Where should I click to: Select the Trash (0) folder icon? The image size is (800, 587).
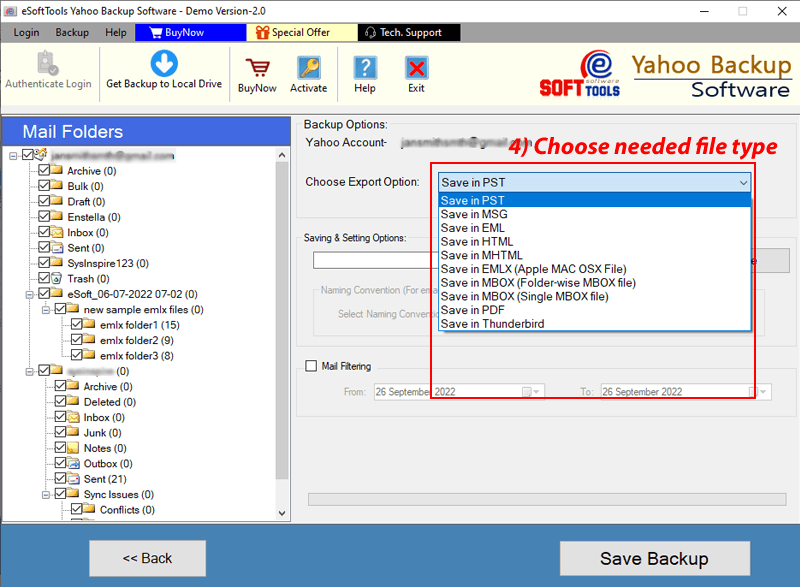pos(58,279)
